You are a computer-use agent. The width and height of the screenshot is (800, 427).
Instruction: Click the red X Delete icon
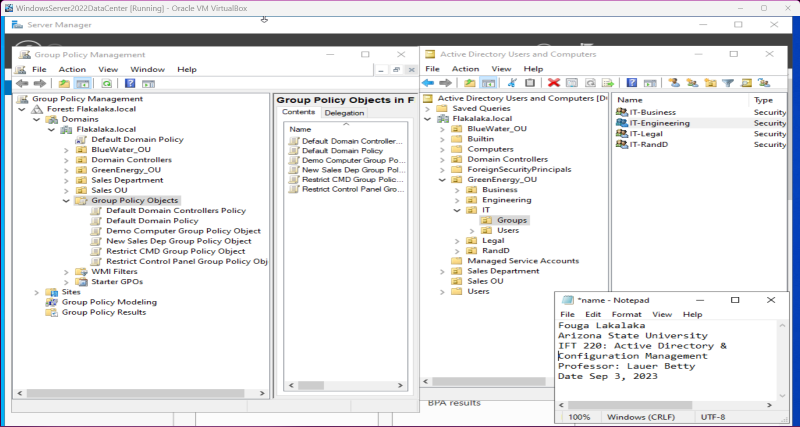click(554, 83)
